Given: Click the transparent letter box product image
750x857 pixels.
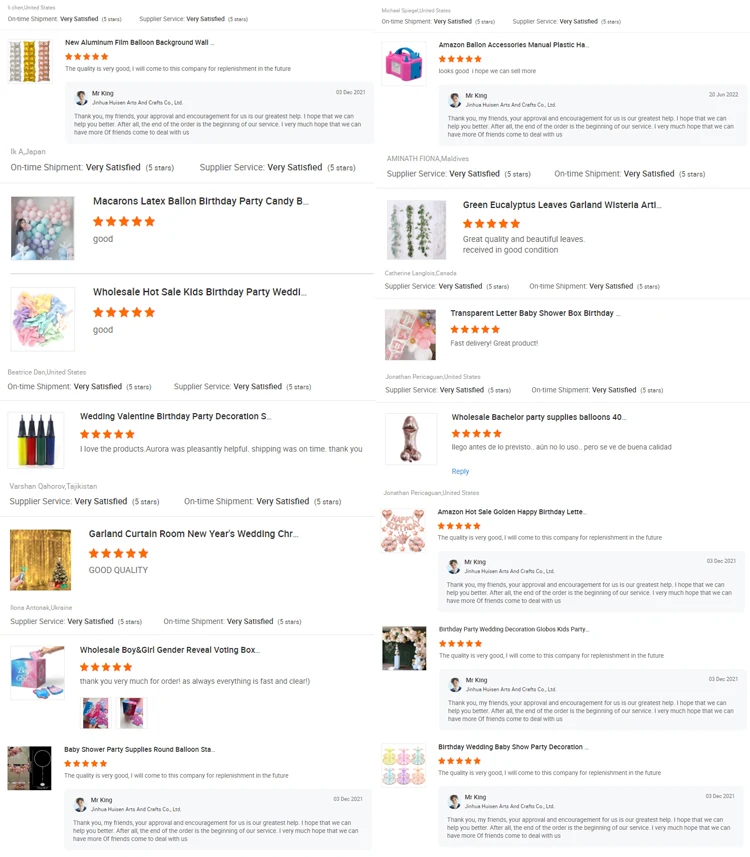Looking at the screenshot, I should point(411,334).
